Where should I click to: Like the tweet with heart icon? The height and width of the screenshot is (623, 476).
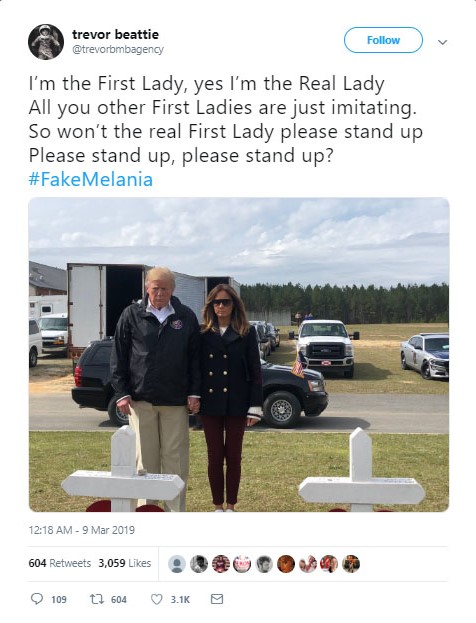pos(157,599)
